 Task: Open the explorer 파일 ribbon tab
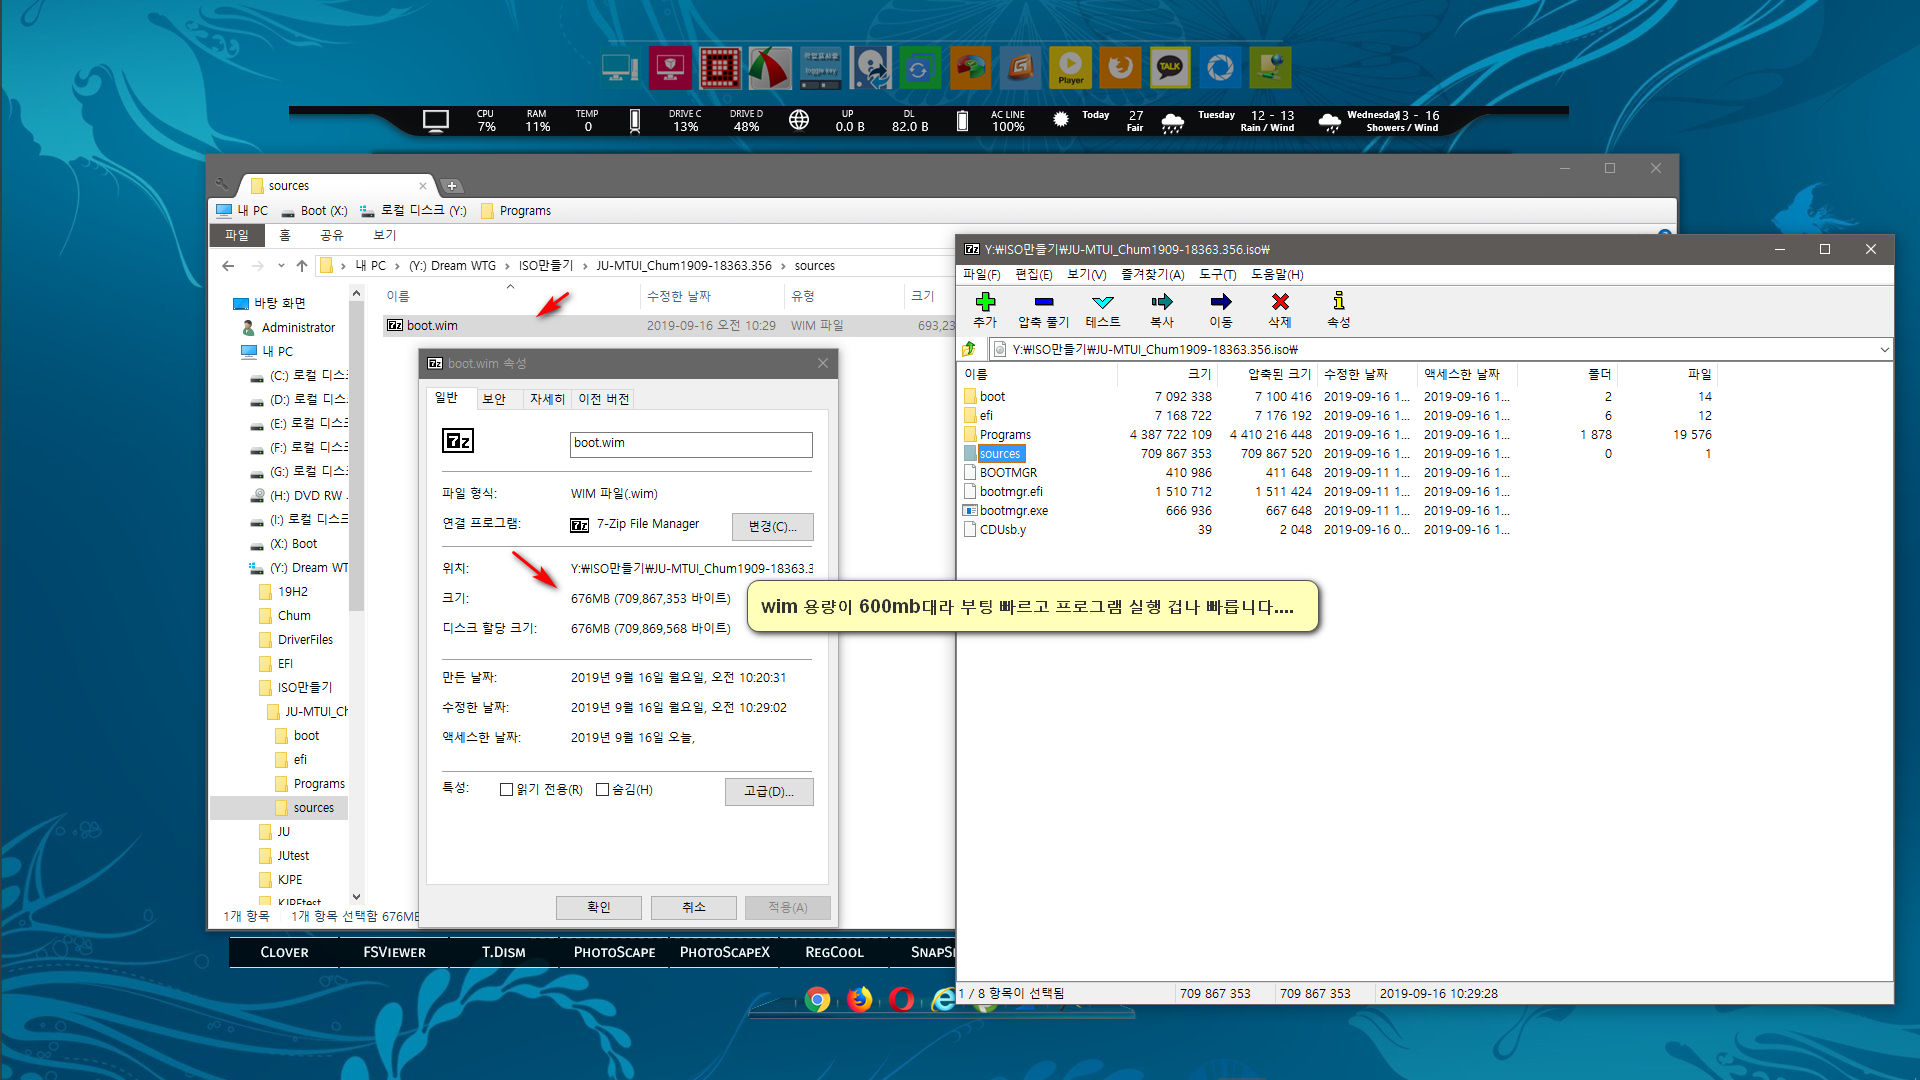tap(237, 236)
